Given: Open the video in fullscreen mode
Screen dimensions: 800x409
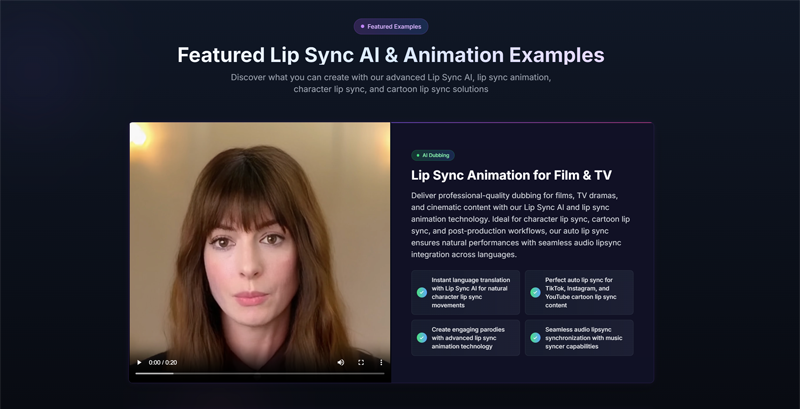Looking at the screenshot, I should click(x=361, y=363).
